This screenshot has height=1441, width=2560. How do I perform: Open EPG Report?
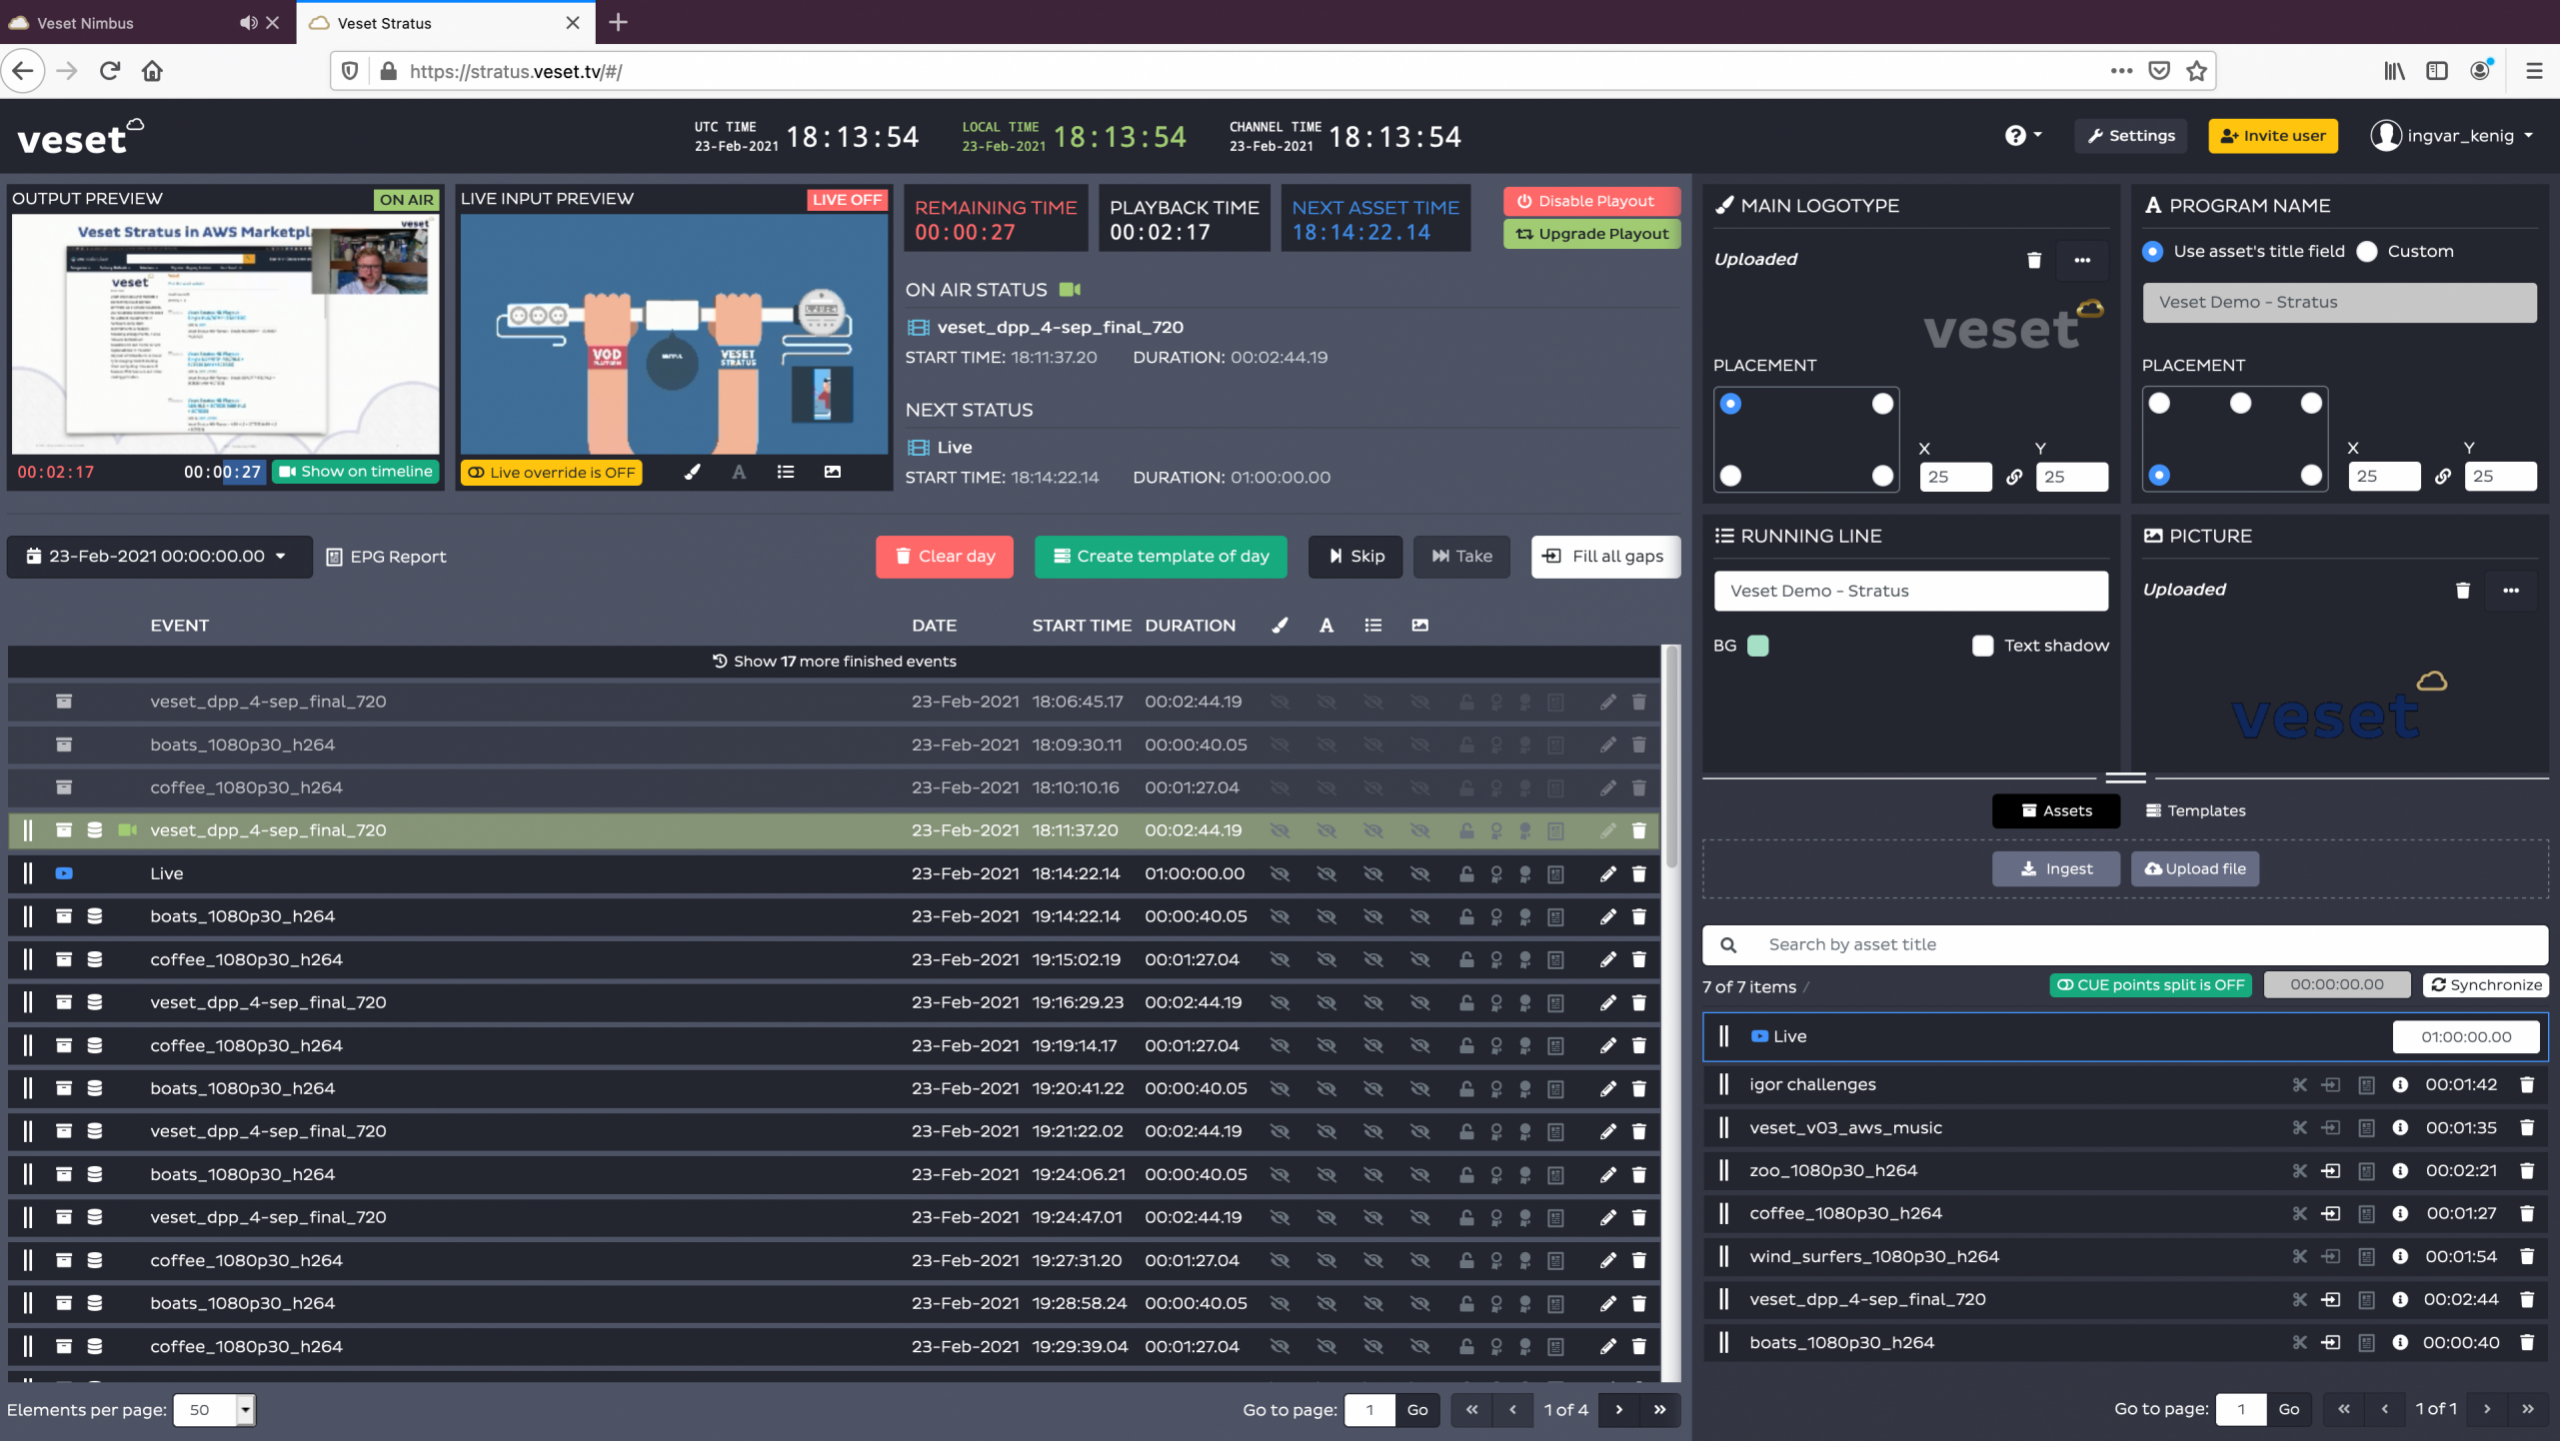click(x=386, y=557)
